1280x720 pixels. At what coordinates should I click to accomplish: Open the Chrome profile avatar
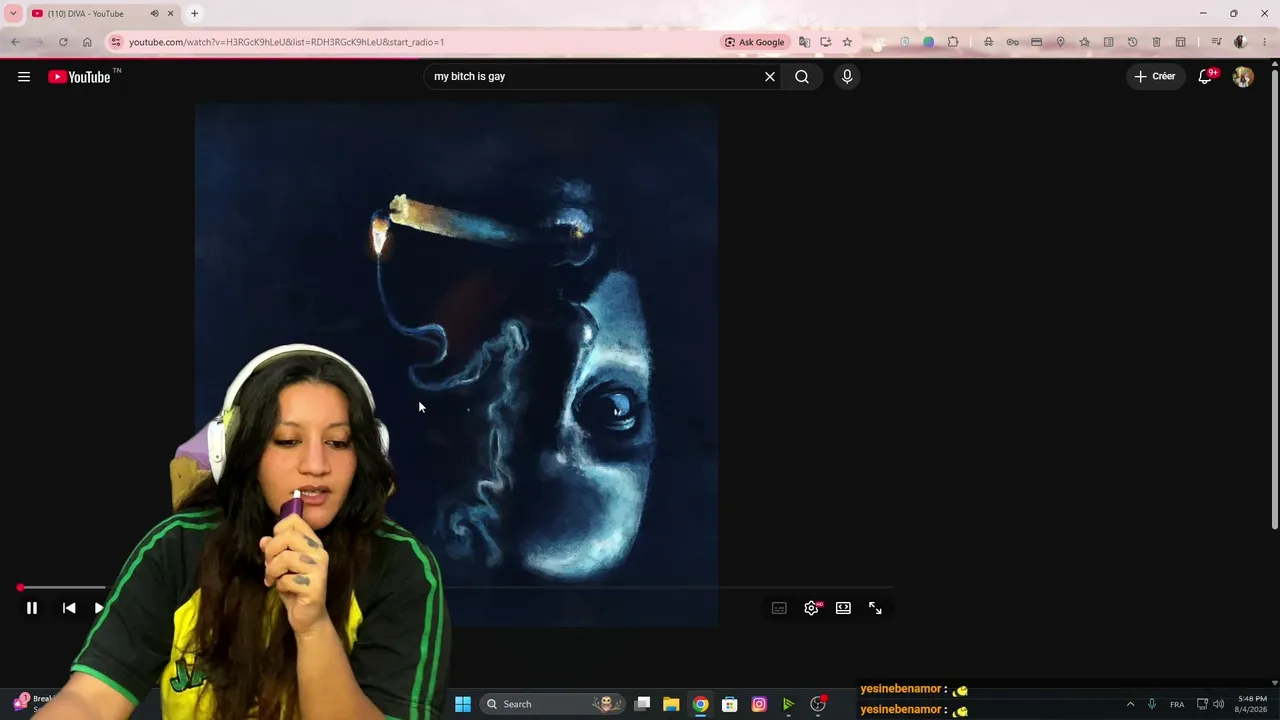tap(1241, 42)
